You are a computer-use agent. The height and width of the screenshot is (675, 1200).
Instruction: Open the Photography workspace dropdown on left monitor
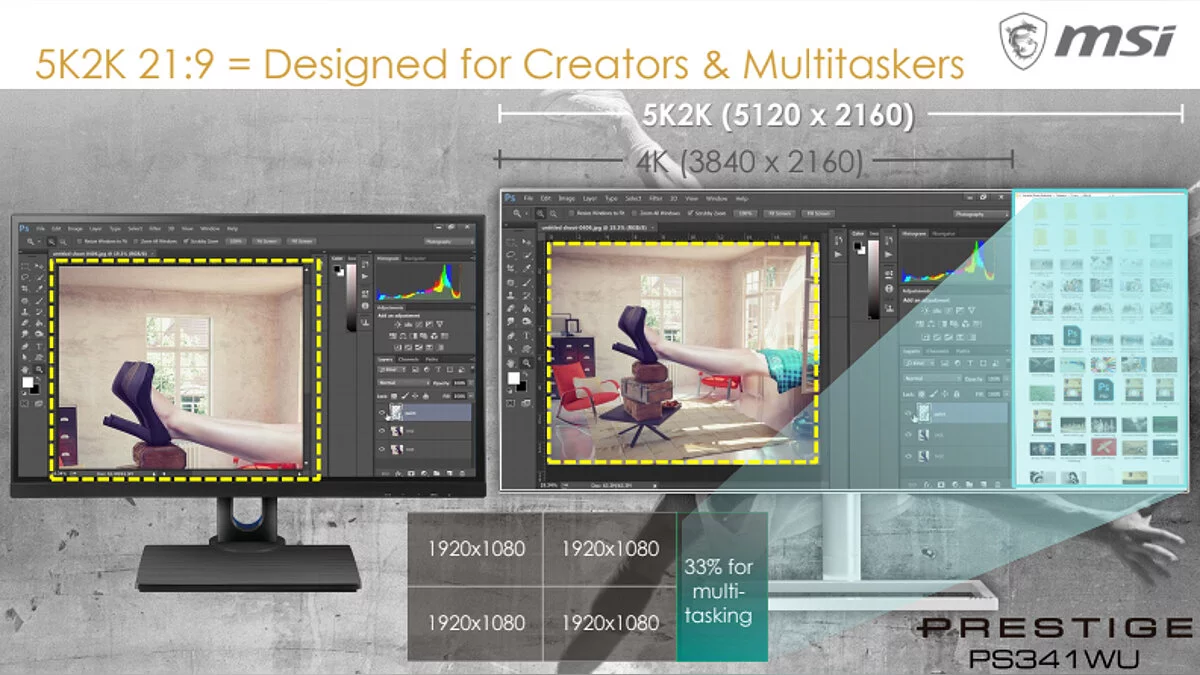click(x=450, y=241)
